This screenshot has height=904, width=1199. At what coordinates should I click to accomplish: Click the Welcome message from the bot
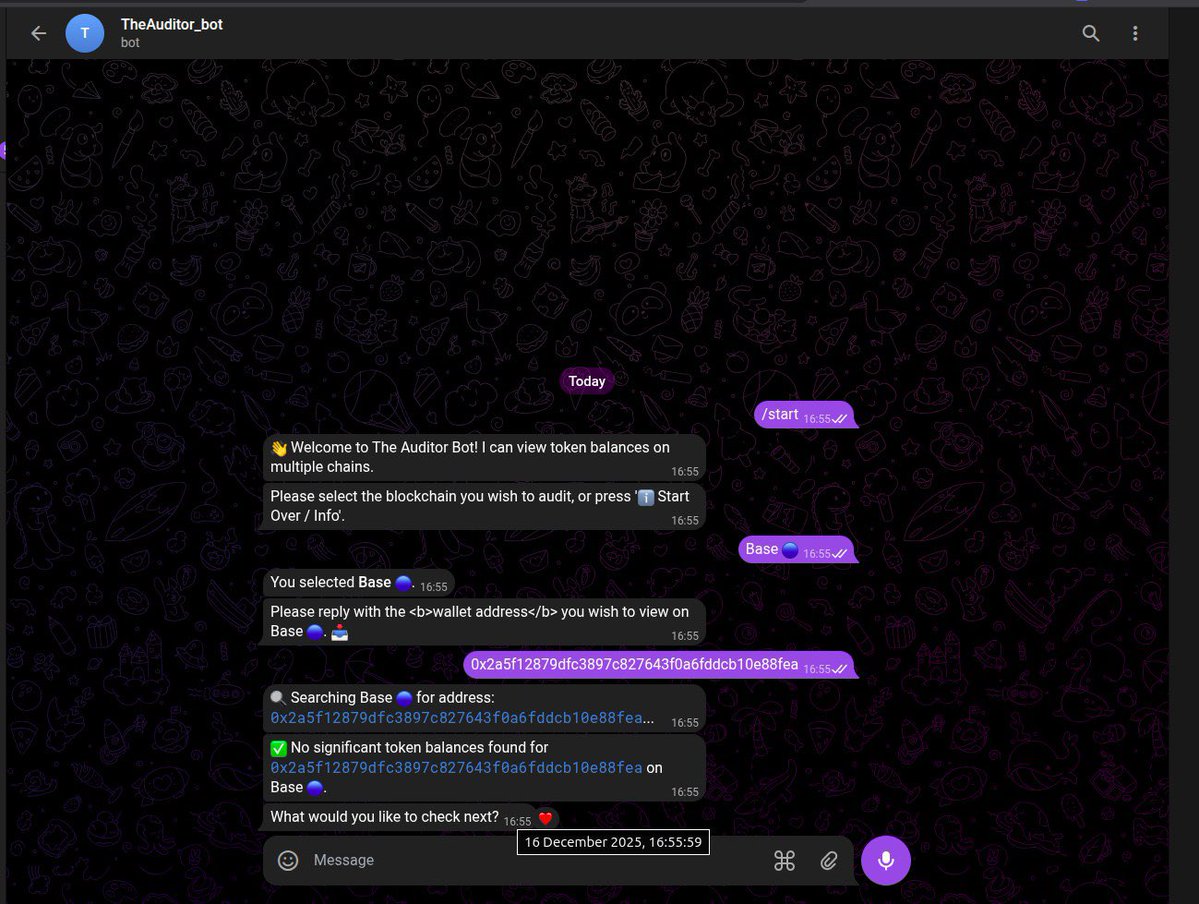tap(480, 456)
